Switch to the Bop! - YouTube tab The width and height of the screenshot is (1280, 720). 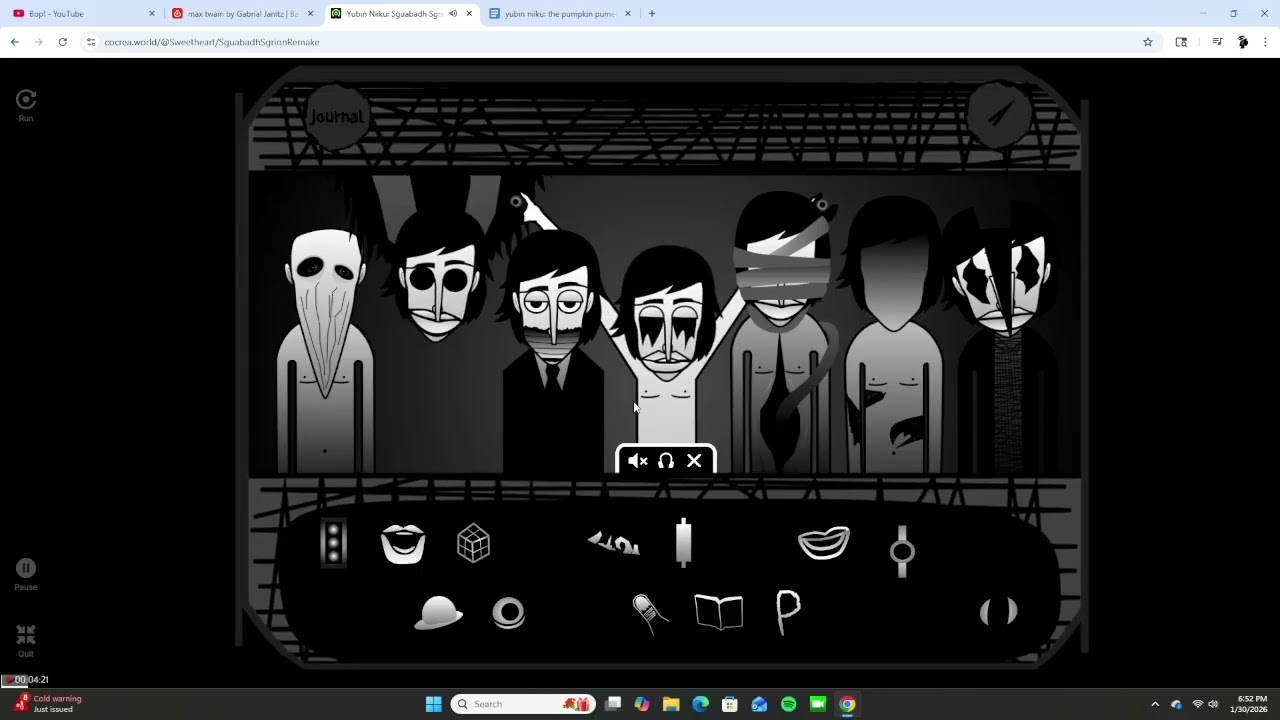tap(82, 14)
